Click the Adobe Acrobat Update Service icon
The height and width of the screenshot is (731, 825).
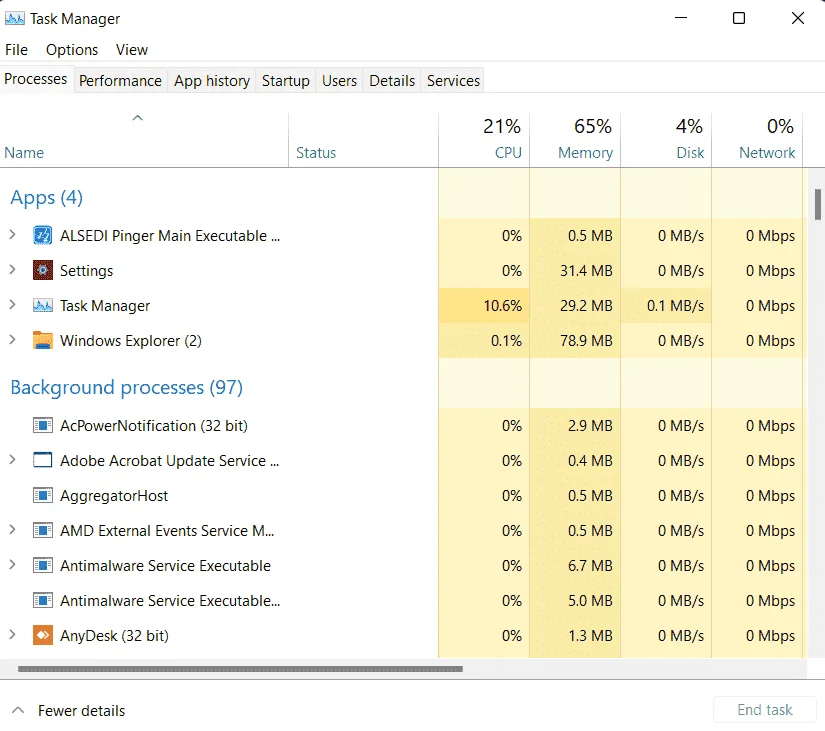(43, 460)
